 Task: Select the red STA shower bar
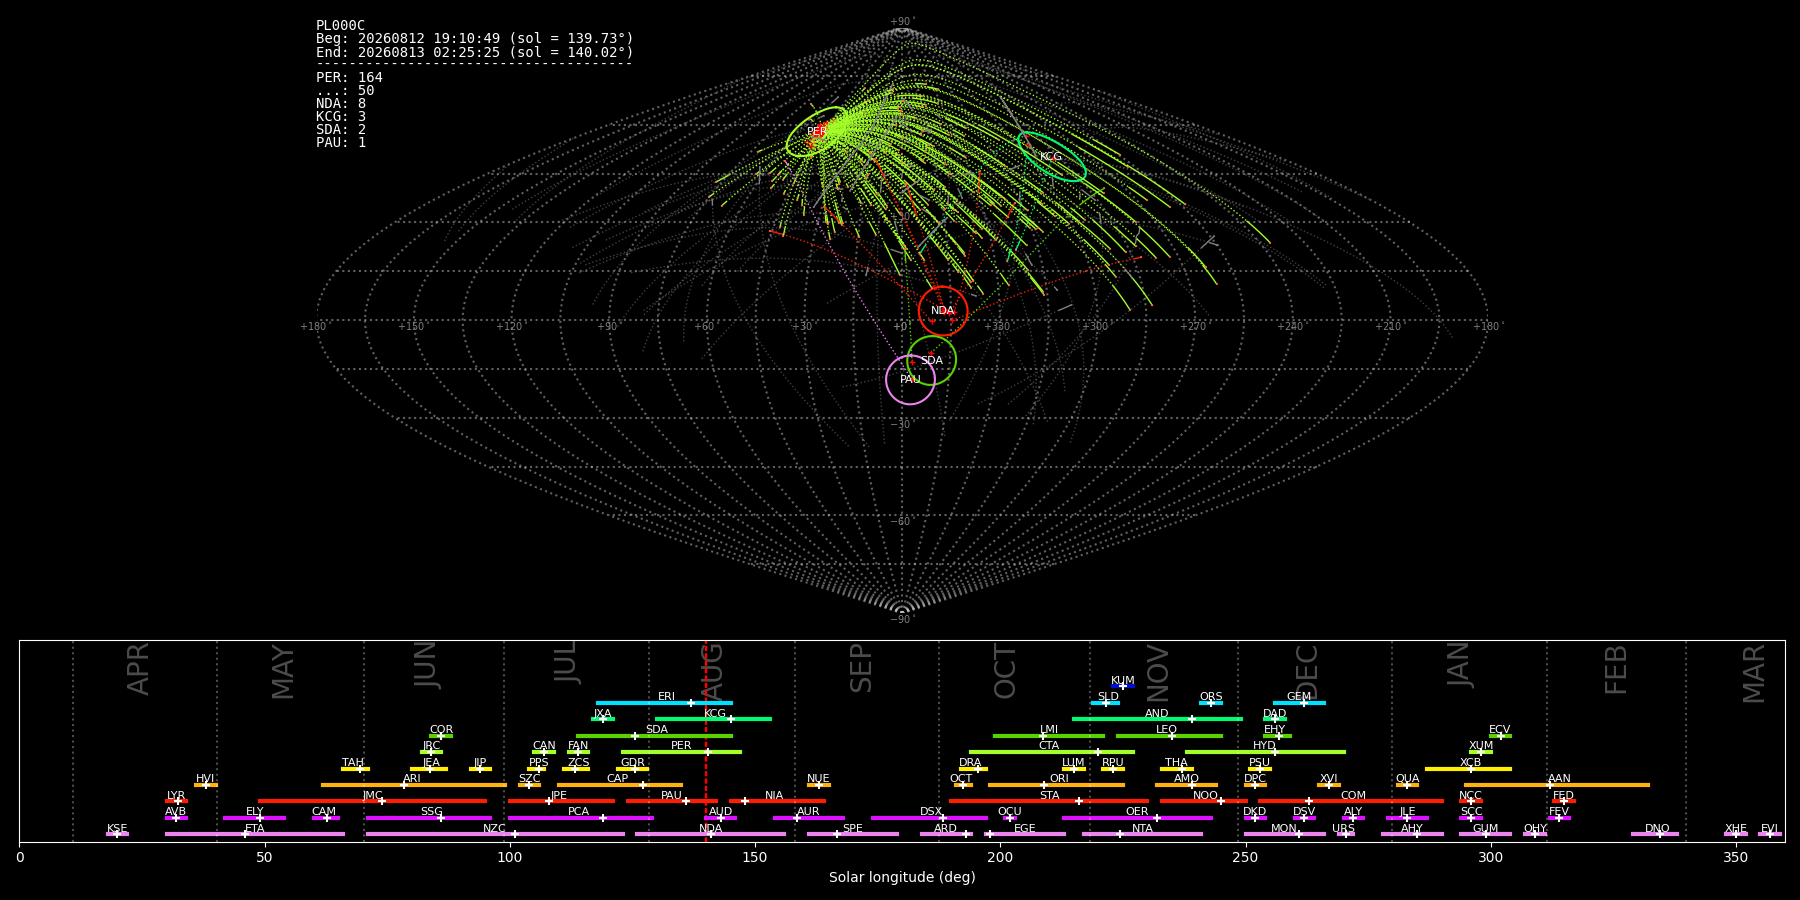[x=1049, y=801]
